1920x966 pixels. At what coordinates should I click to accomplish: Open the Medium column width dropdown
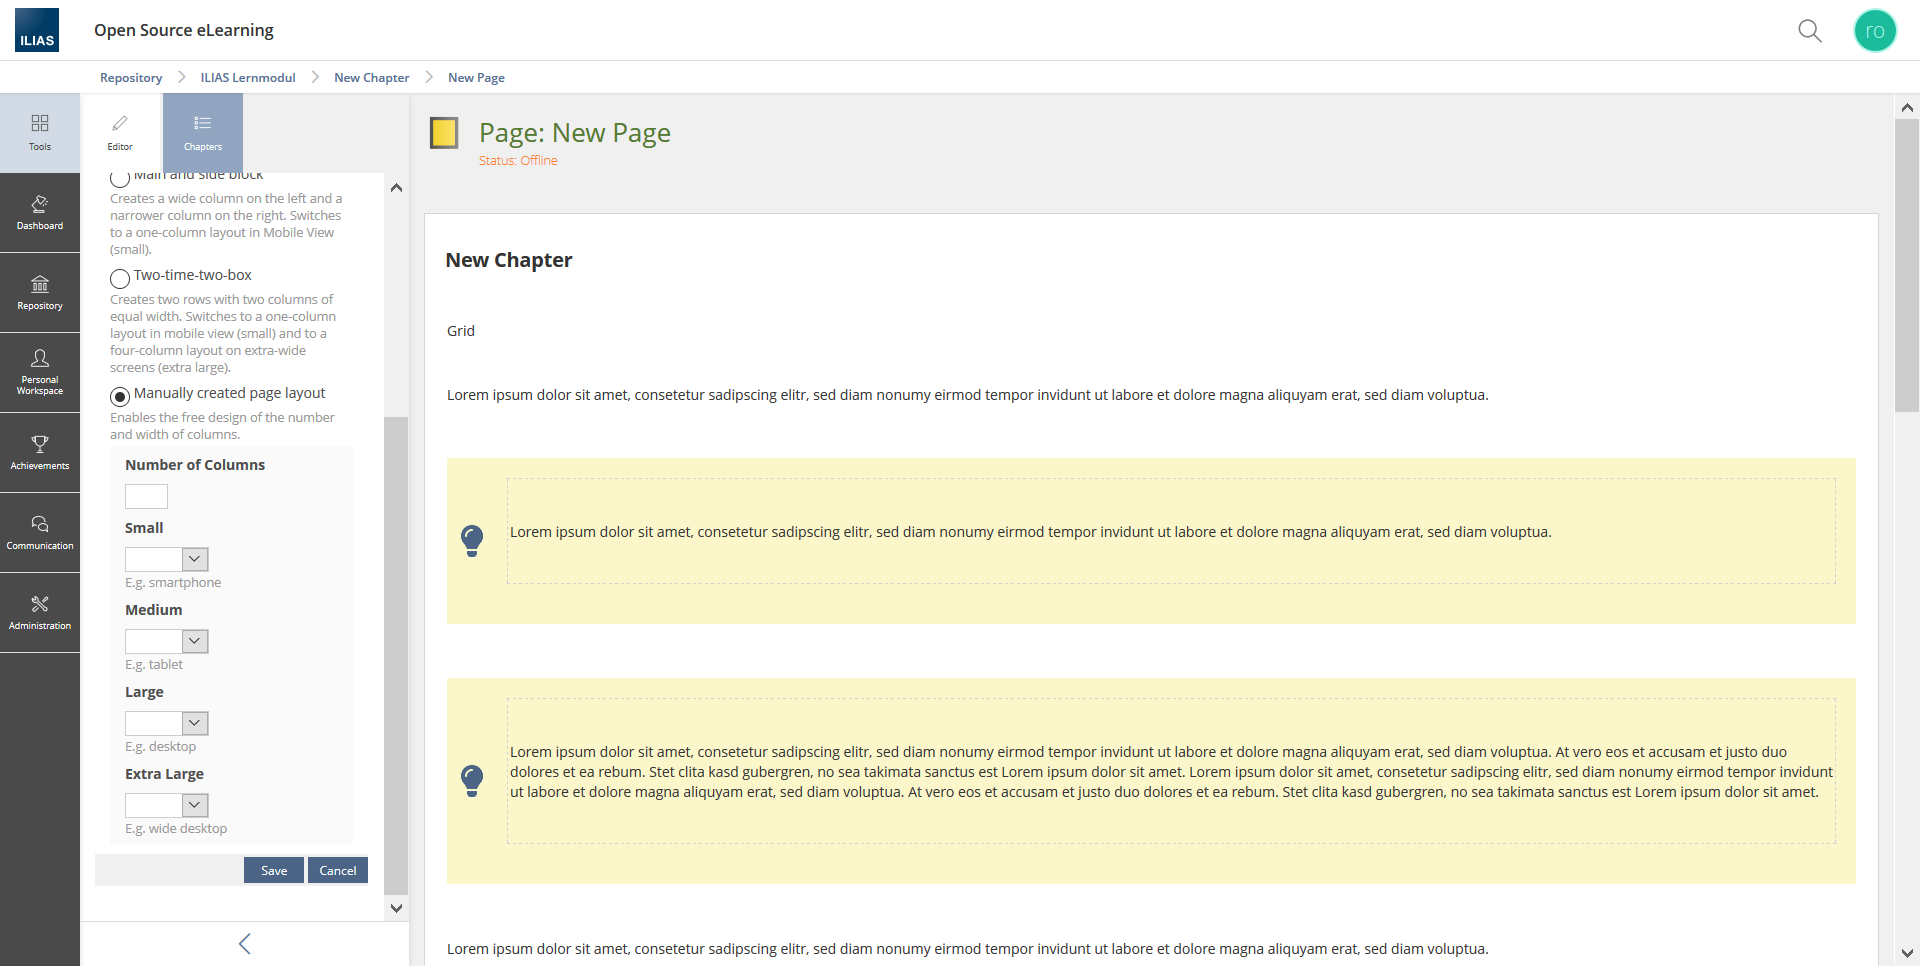coord(166,641)
